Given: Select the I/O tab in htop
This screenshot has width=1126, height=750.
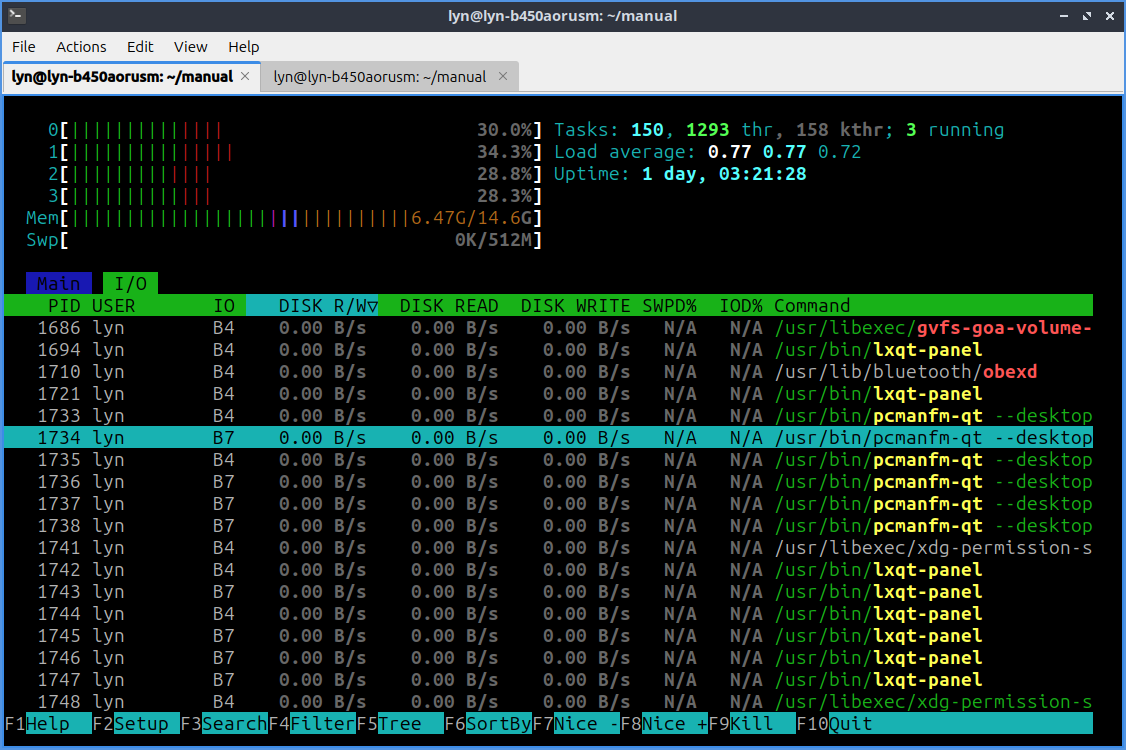Looking at the screenshot, I should click(130, 284).
